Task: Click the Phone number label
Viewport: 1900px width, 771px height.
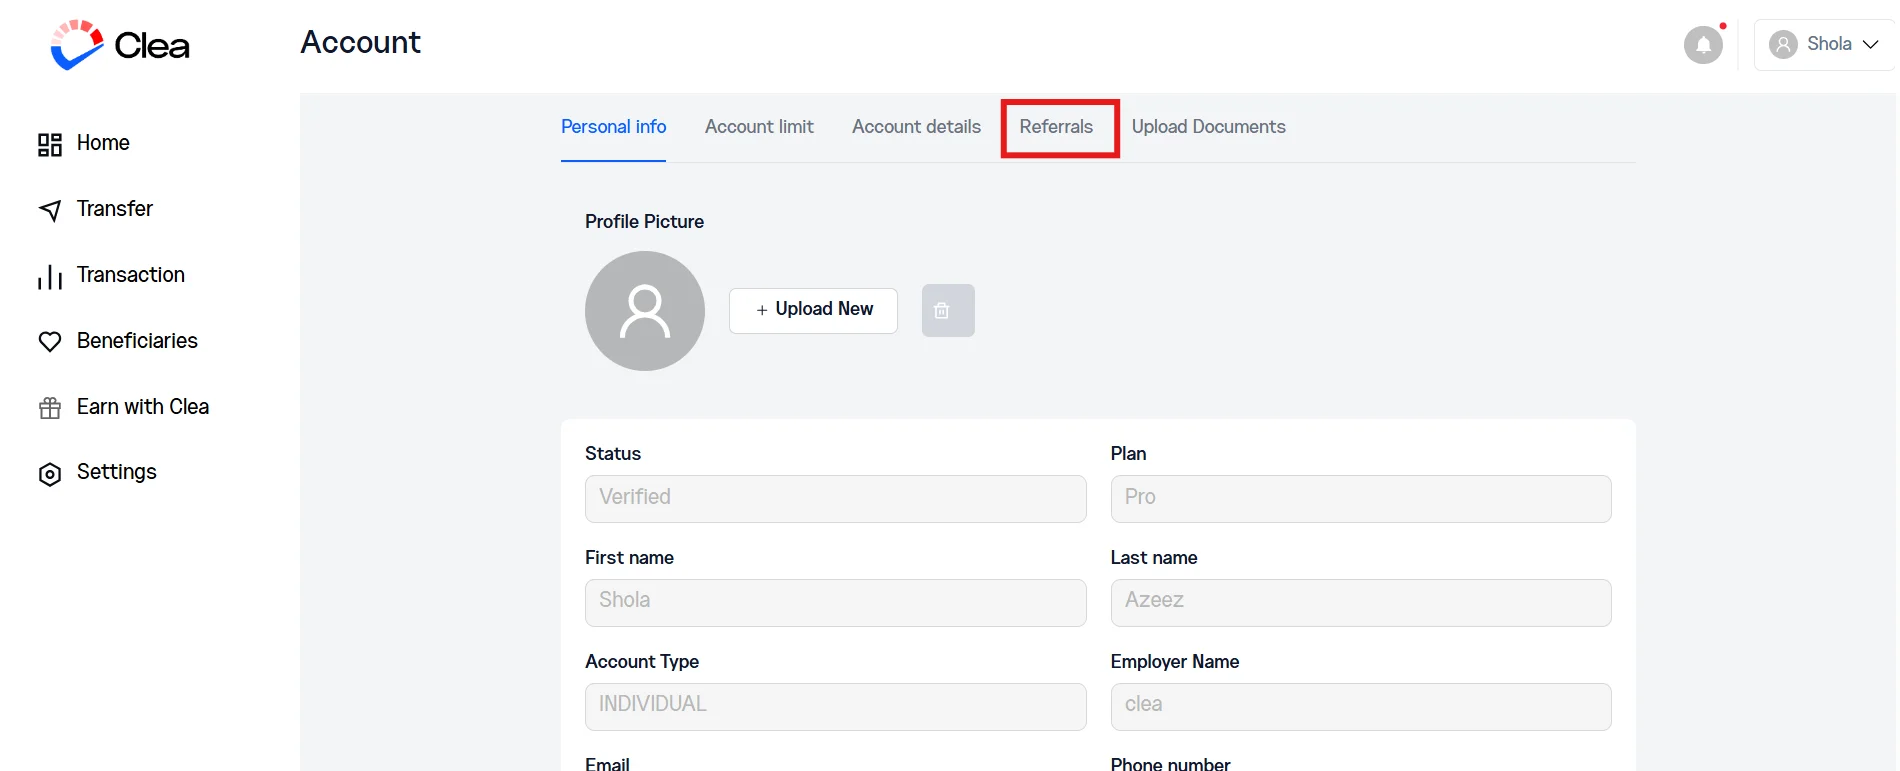Action: point(1170,764)
